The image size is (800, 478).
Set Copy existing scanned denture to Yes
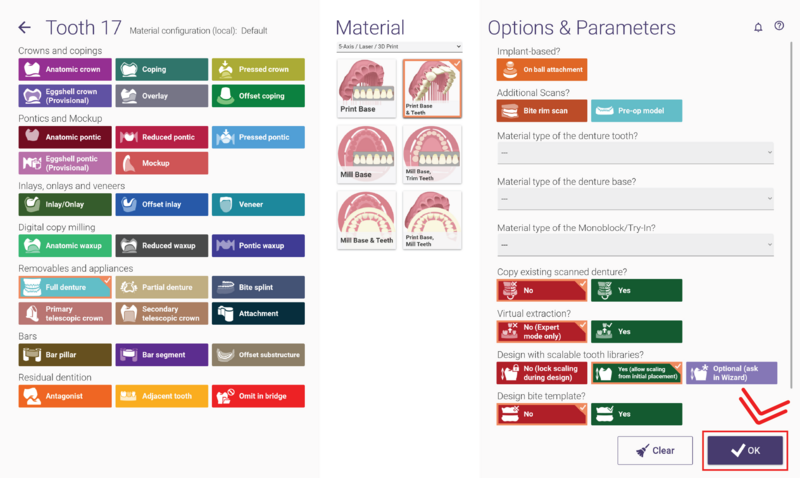tap(636, 290)
